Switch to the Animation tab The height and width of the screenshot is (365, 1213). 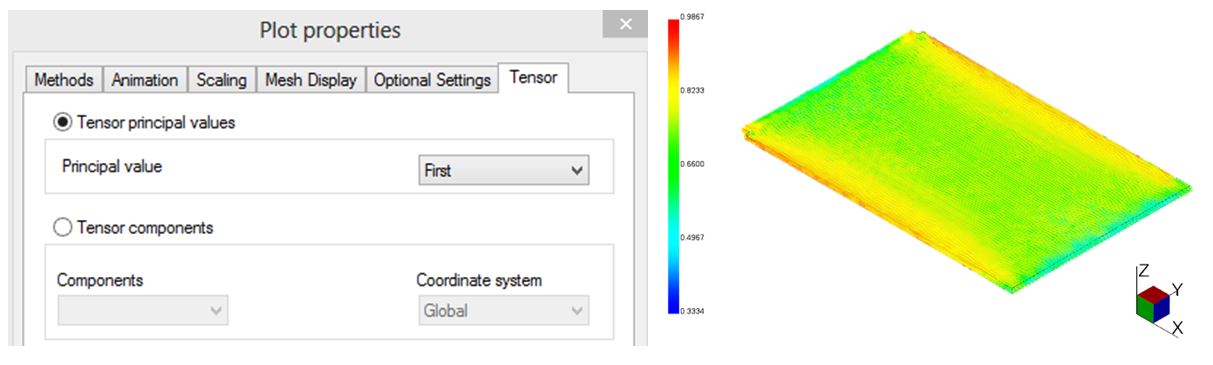coord(145,80)
